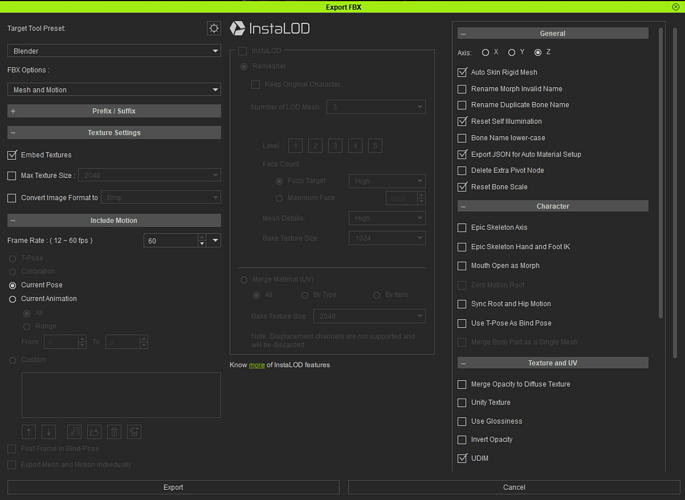Toggle Reset Self Illumination checkbox
Screen dimensions: 685x500
(462, 121)
